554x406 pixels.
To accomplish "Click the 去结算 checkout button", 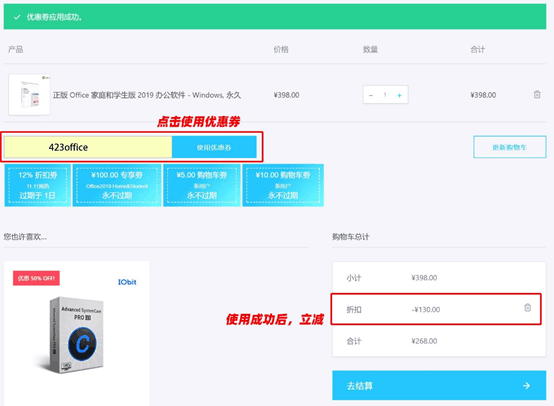I will tap(439, 386).
